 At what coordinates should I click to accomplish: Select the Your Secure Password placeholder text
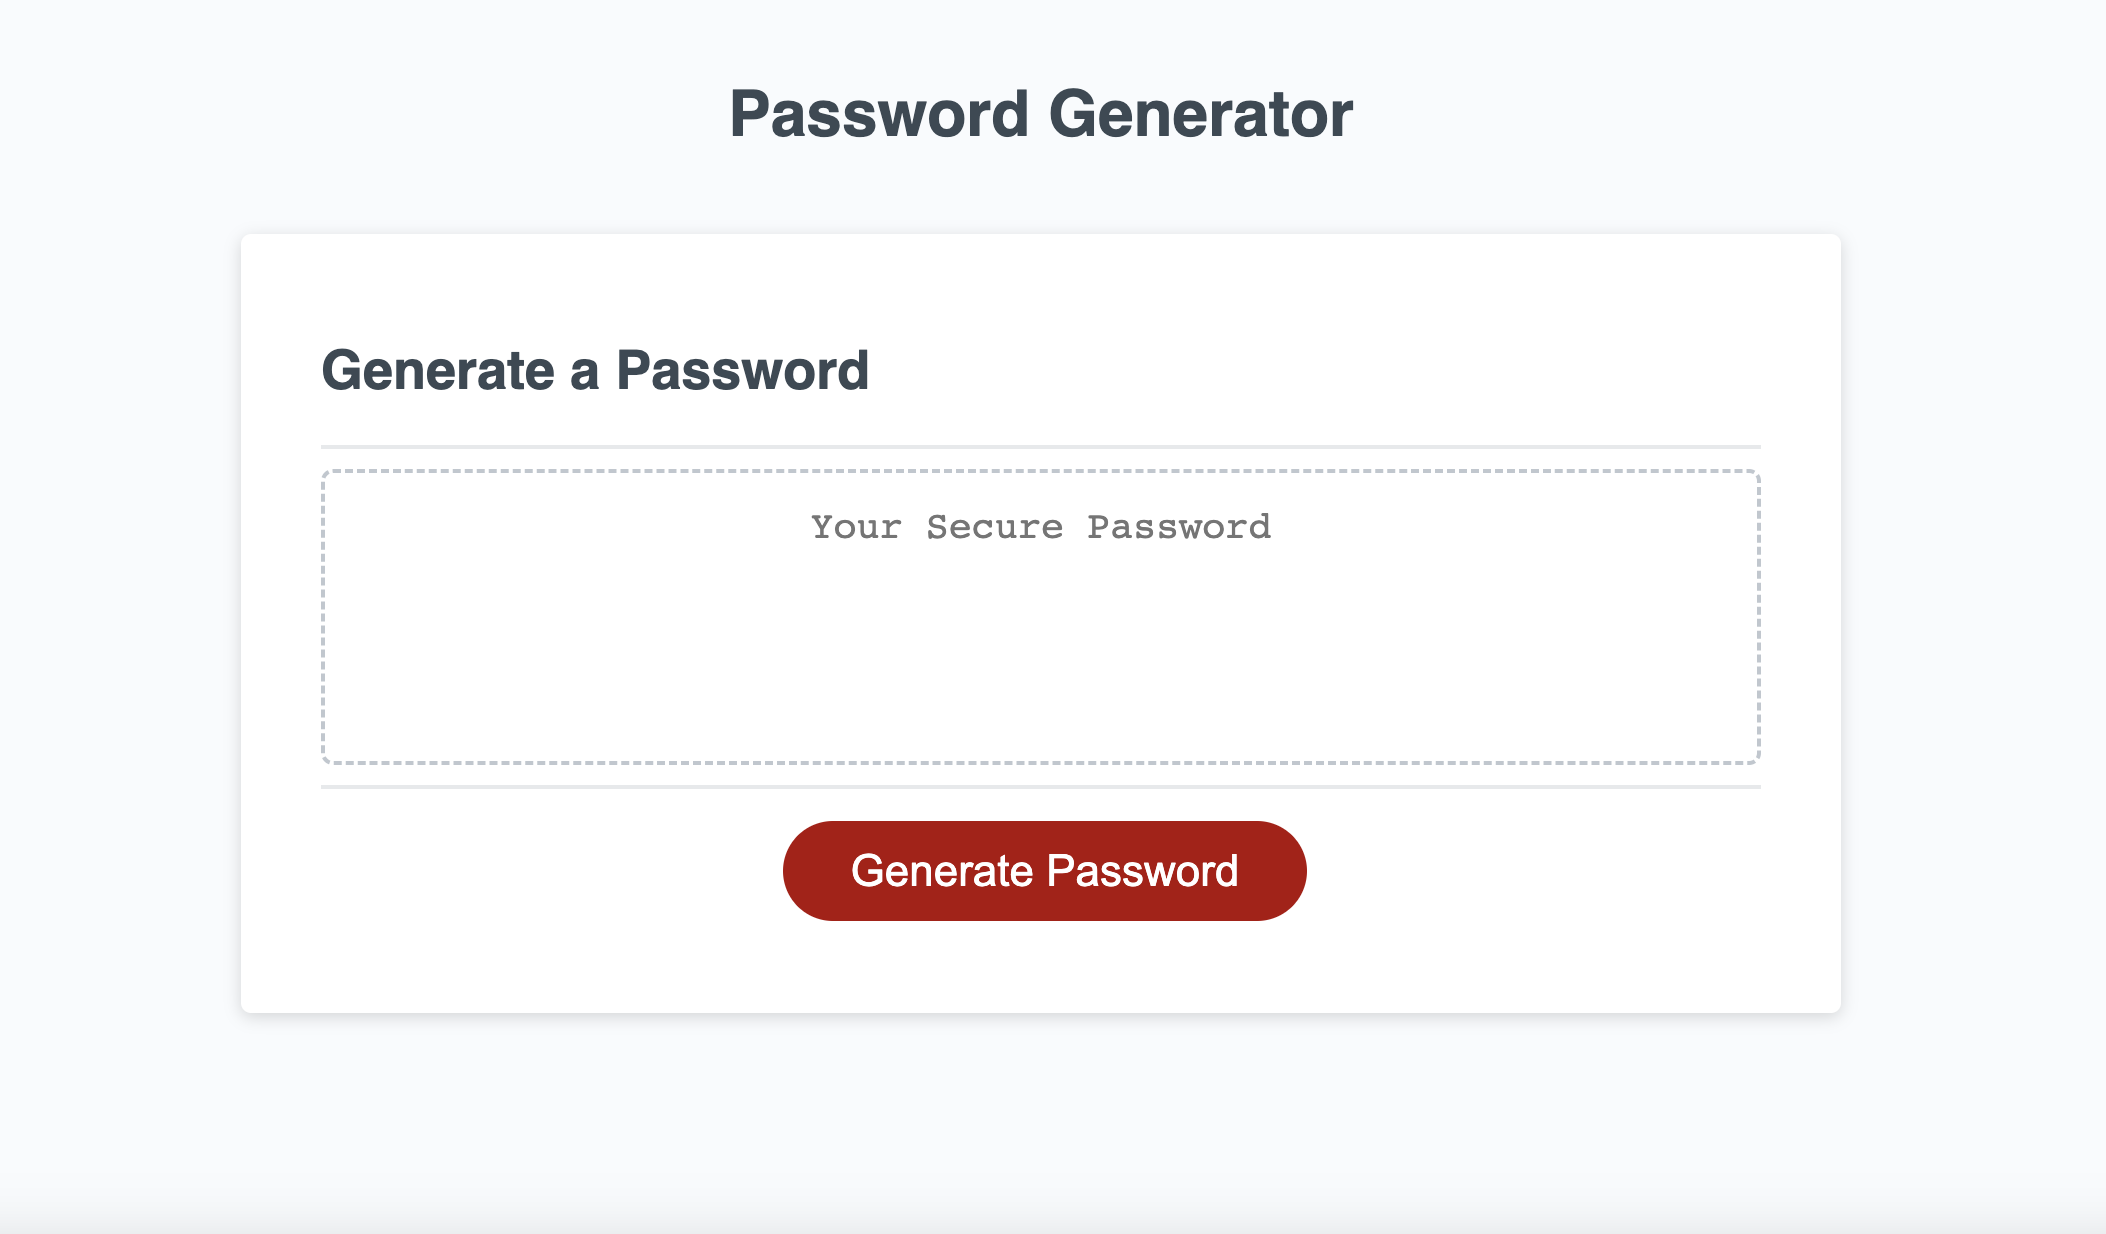click(1041, 527)
